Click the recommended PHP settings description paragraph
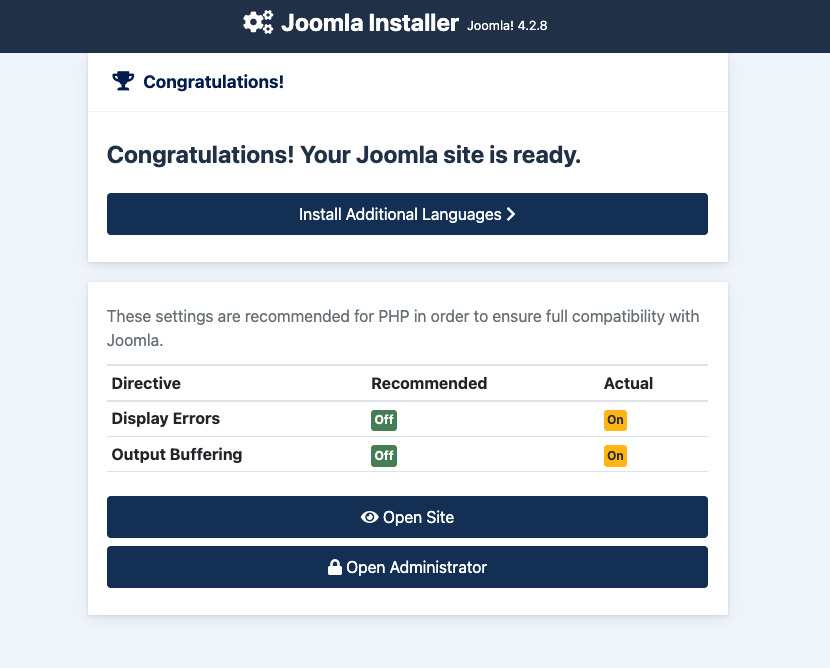The image size is (830, 668). tap(403, 328)
